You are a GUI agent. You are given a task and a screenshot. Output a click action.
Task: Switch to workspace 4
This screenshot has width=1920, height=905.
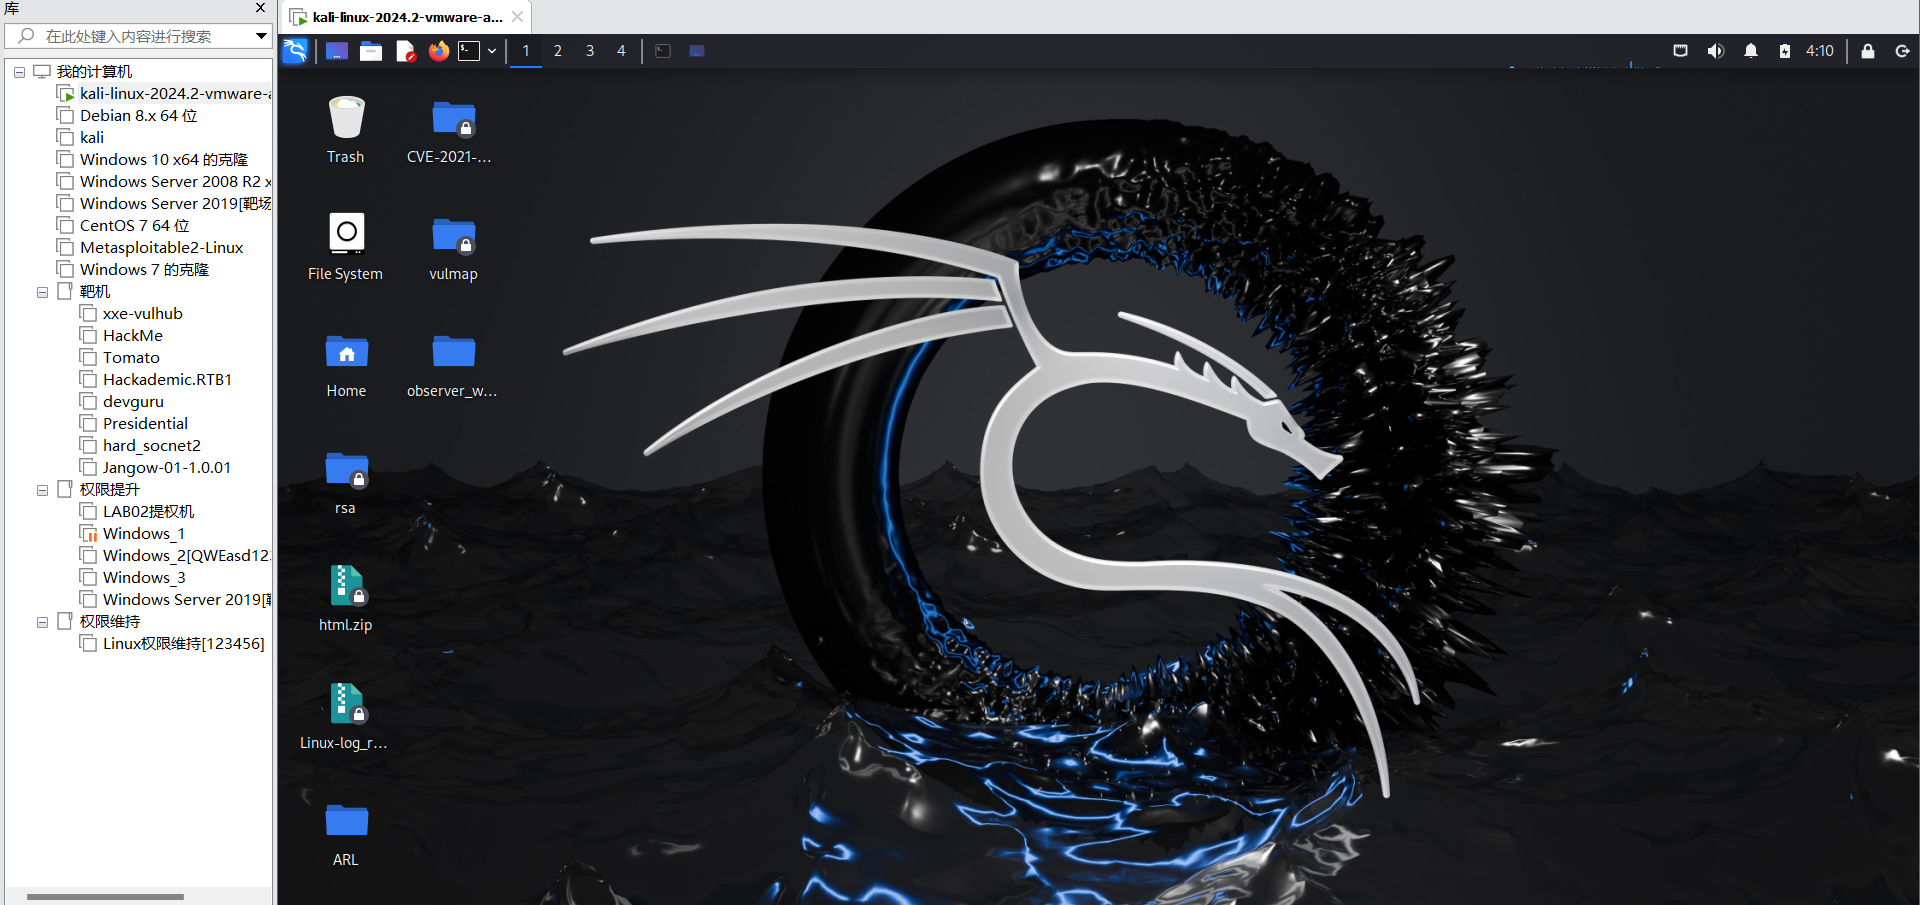pyautogui.click(x=621, y=51)
